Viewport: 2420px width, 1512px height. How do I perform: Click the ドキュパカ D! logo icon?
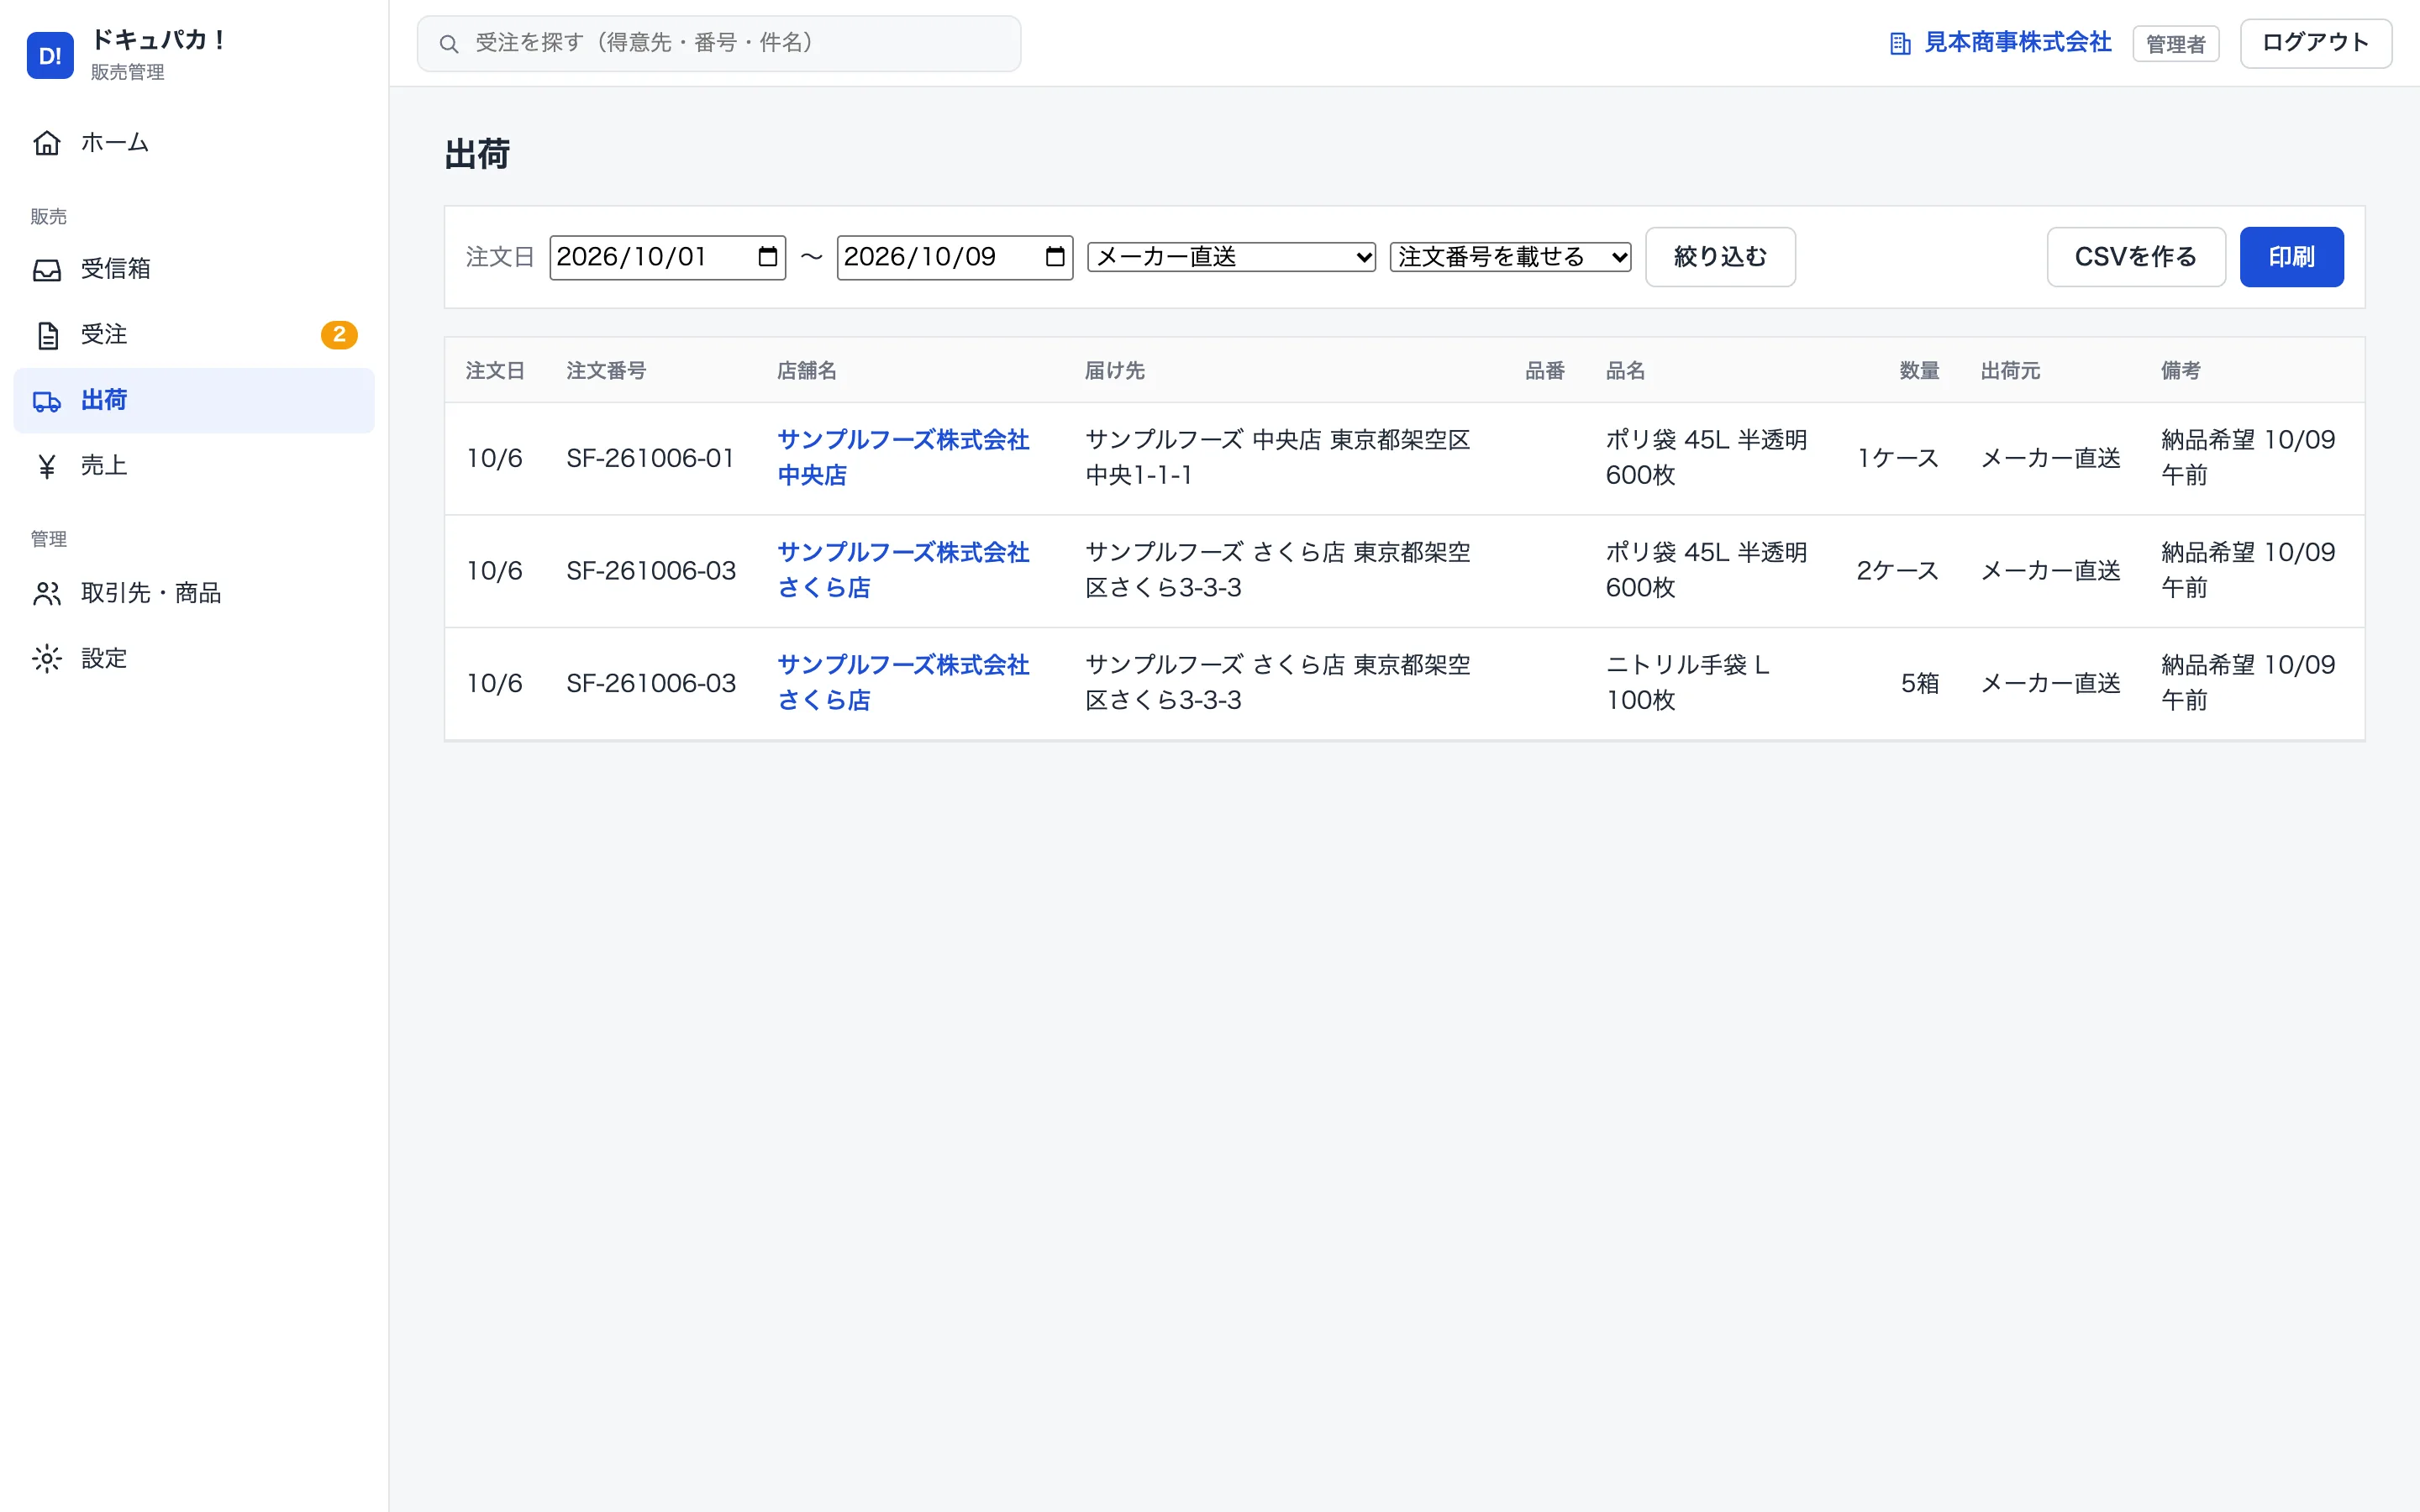pyautogui.click(x=50, y=55)
